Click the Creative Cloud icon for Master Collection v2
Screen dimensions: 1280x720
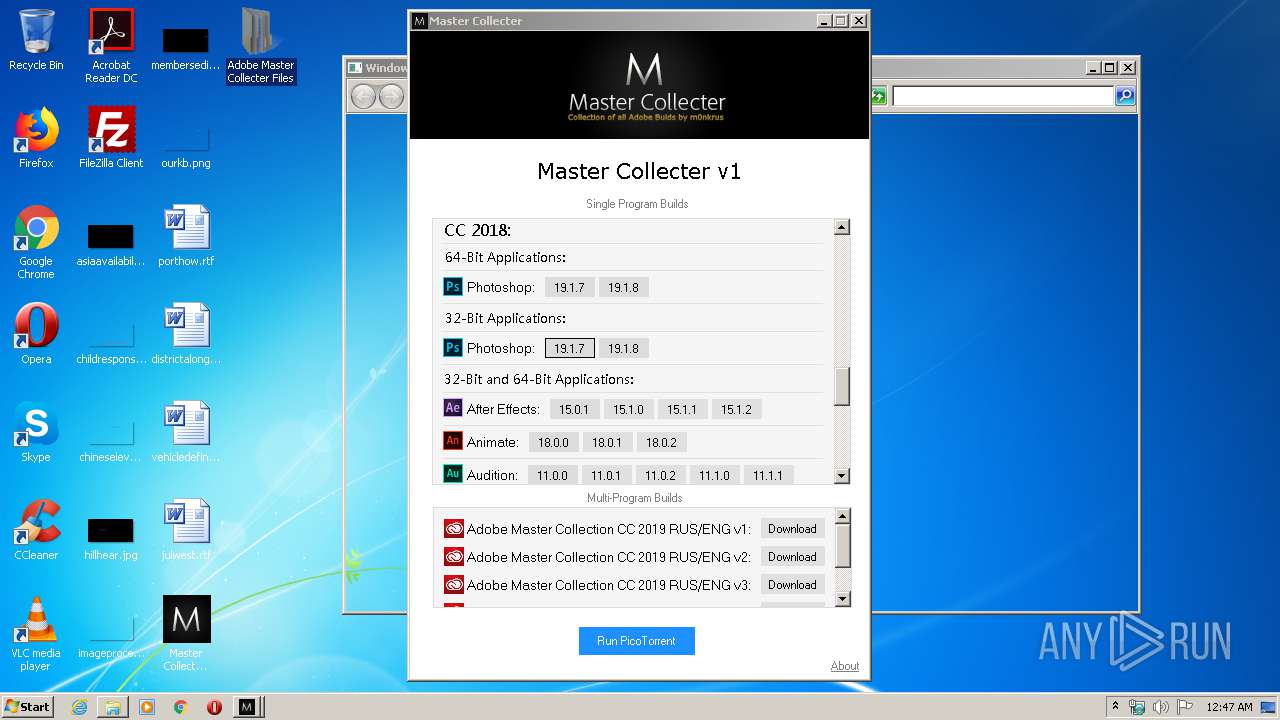(x=453, y=557)
